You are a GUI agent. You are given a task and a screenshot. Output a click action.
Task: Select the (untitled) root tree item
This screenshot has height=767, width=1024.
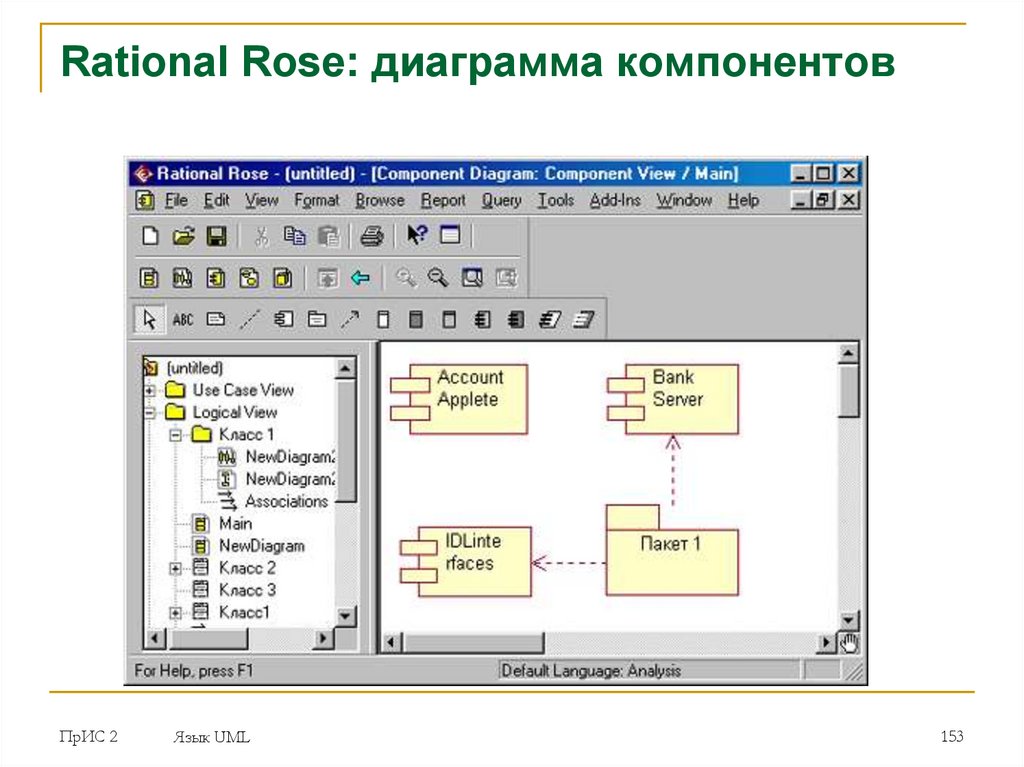tap(195, 368)
